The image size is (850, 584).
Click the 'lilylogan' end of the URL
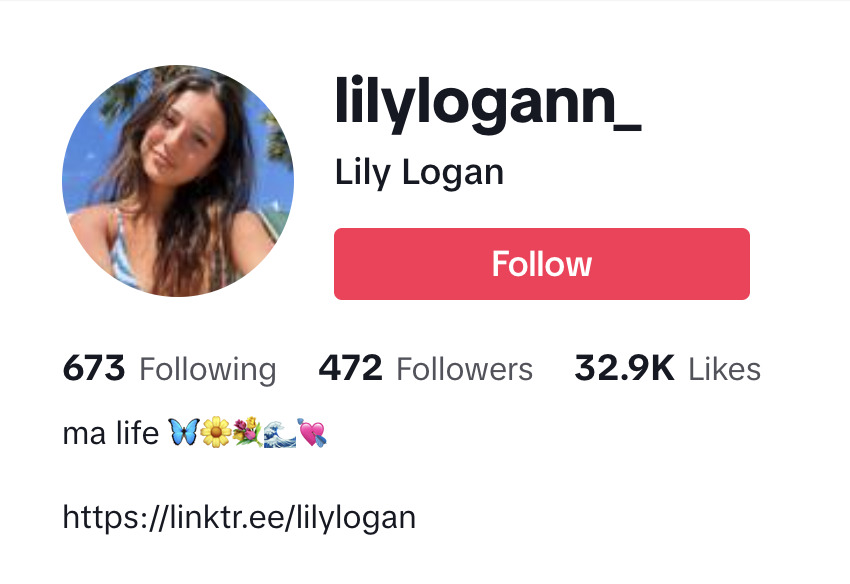356,518
